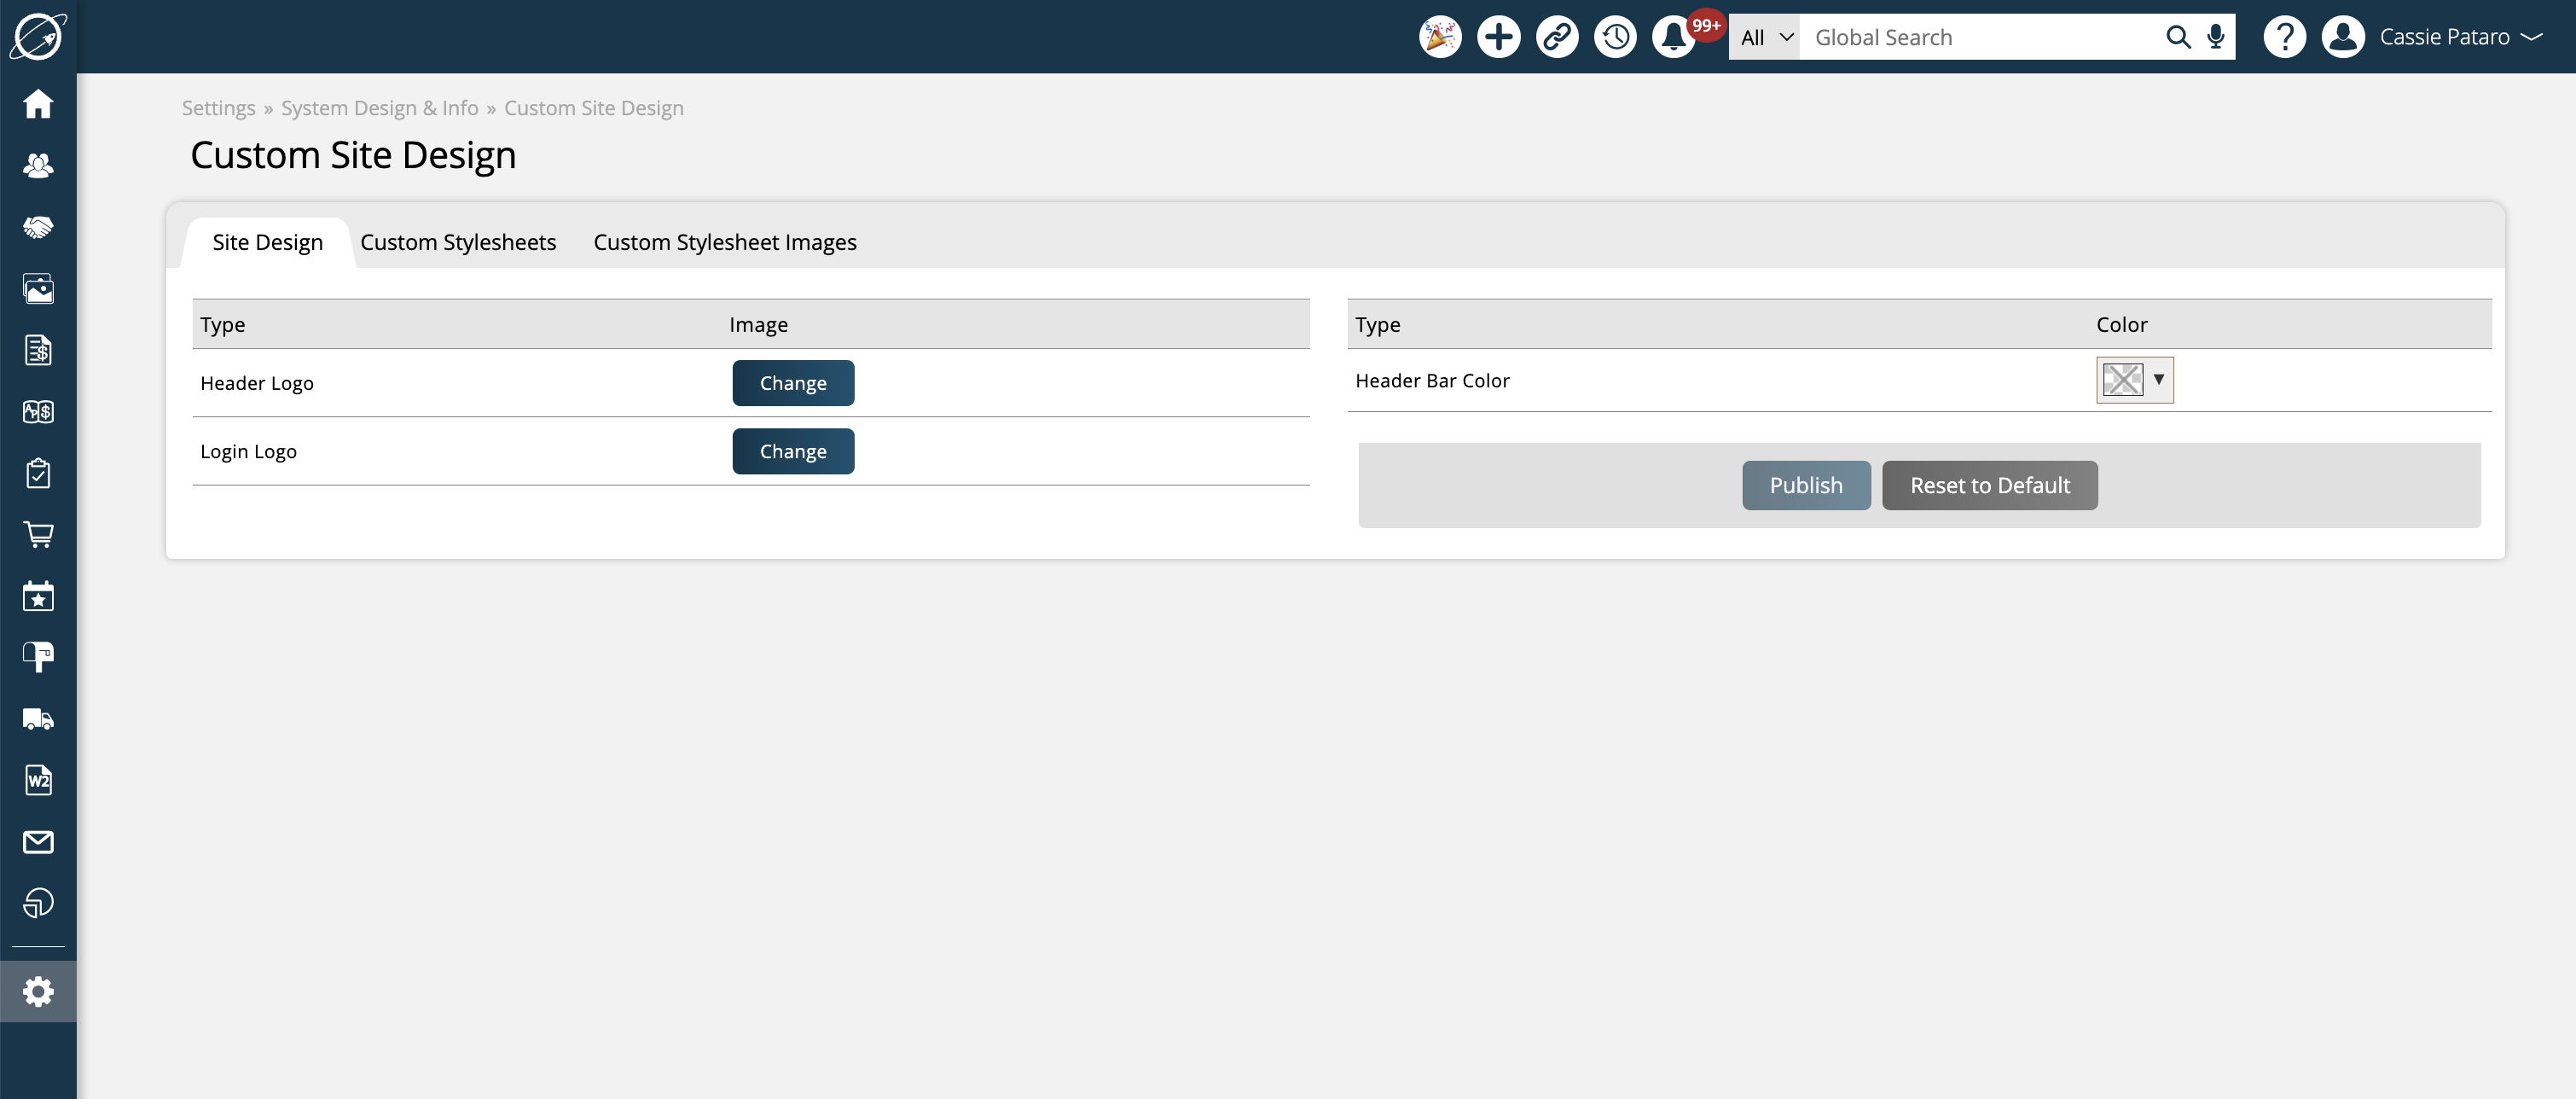Click the fox/mascot icon in top bar
Screen dimensions: 2576x1099
(1439, 36)
